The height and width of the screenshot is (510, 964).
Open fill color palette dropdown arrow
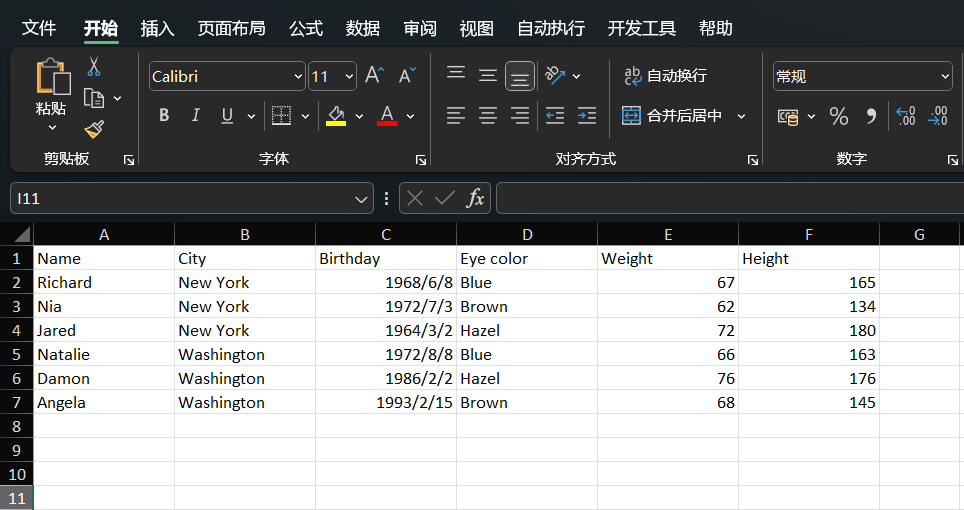coord(359,116)
